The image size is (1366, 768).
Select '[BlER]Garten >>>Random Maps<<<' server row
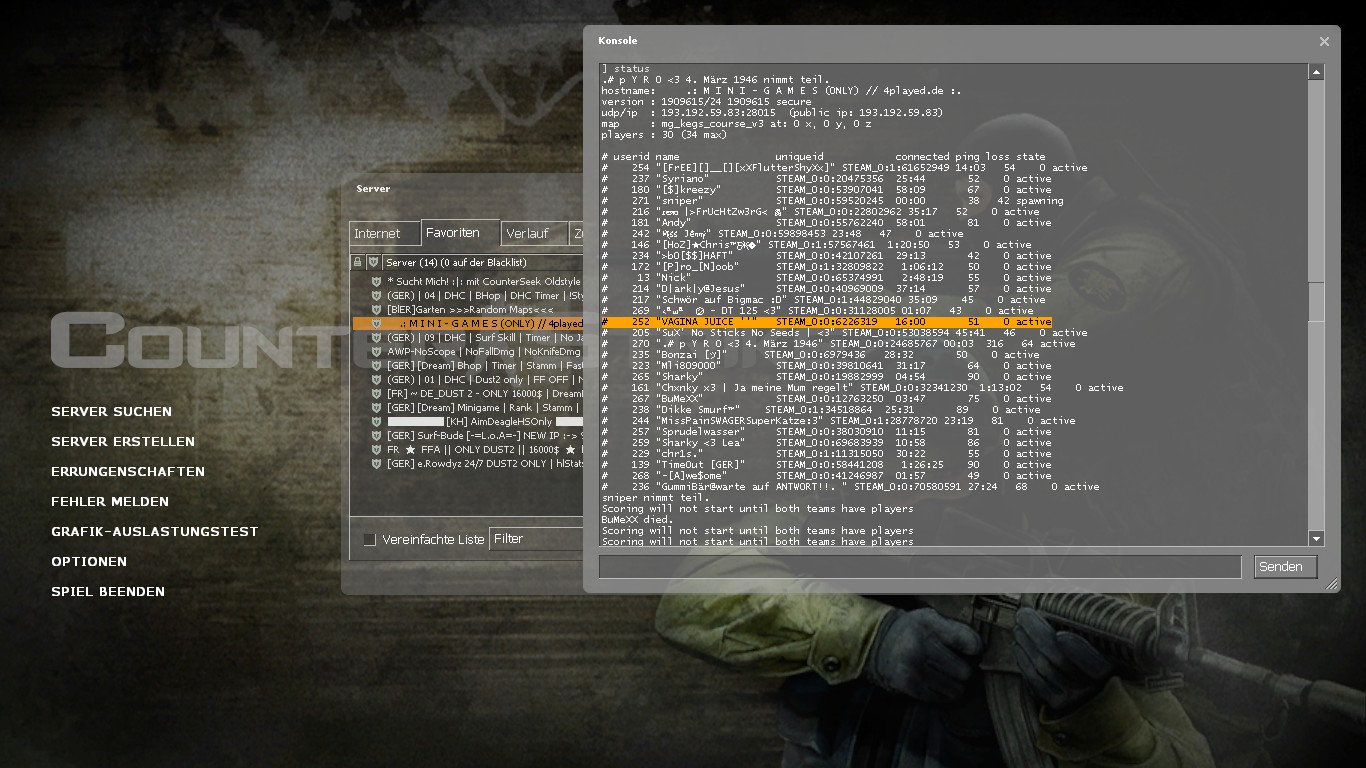coord(468,310)
